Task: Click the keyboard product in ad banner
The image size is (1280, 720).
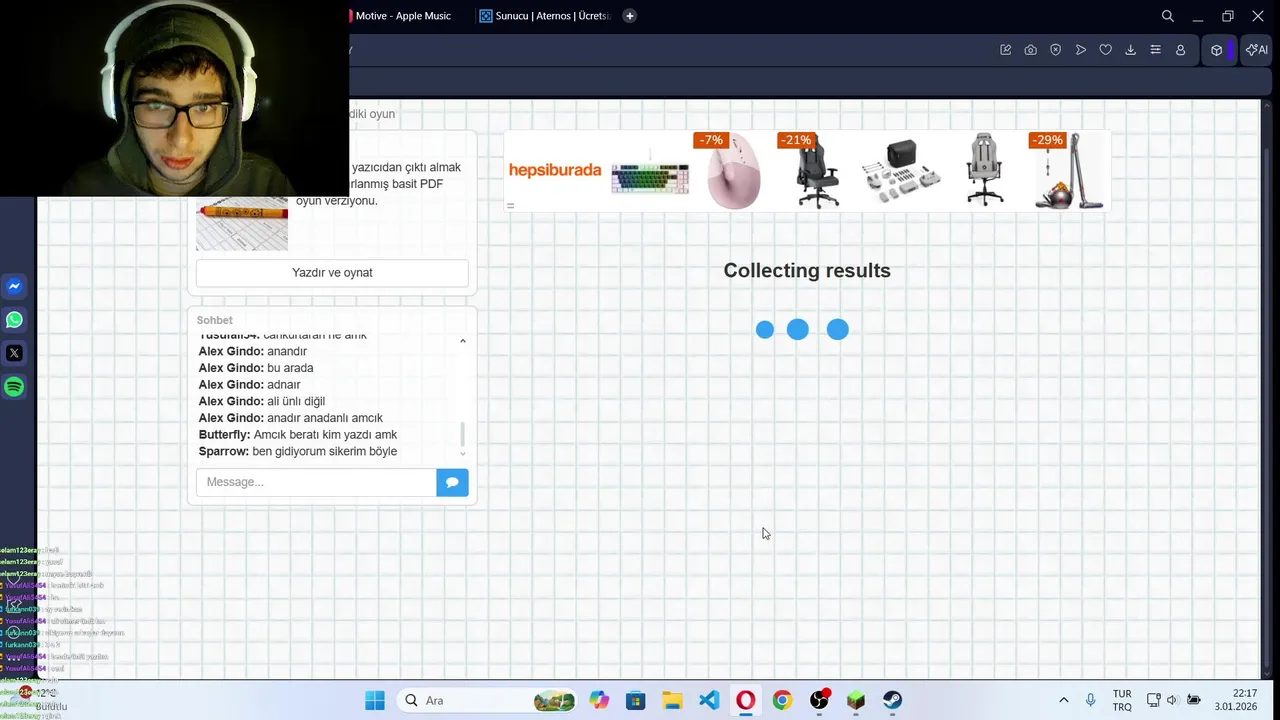Action: (x=650, y=177)
